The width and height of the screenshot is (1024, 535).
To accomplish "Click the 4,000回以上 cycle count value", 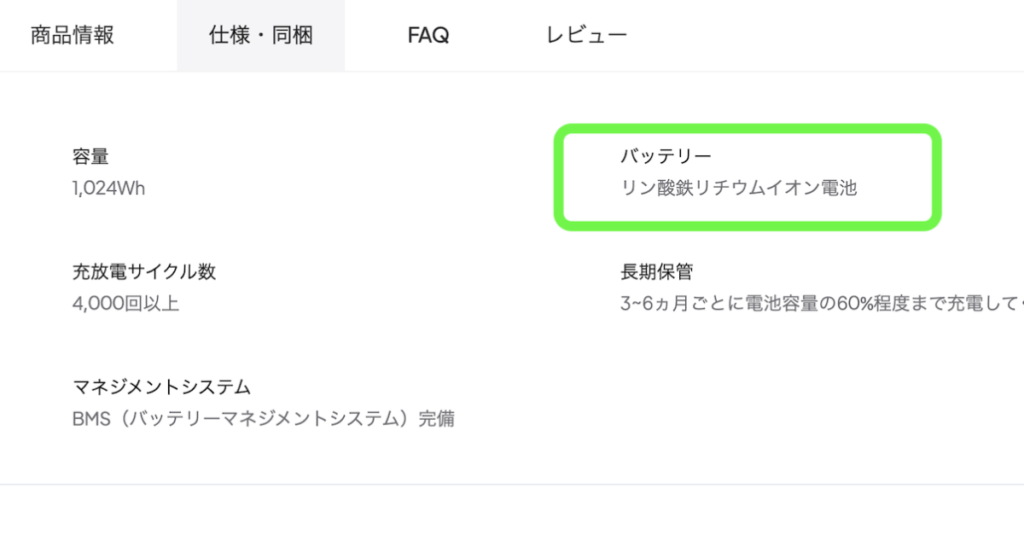I will click(x=126, y=303).
